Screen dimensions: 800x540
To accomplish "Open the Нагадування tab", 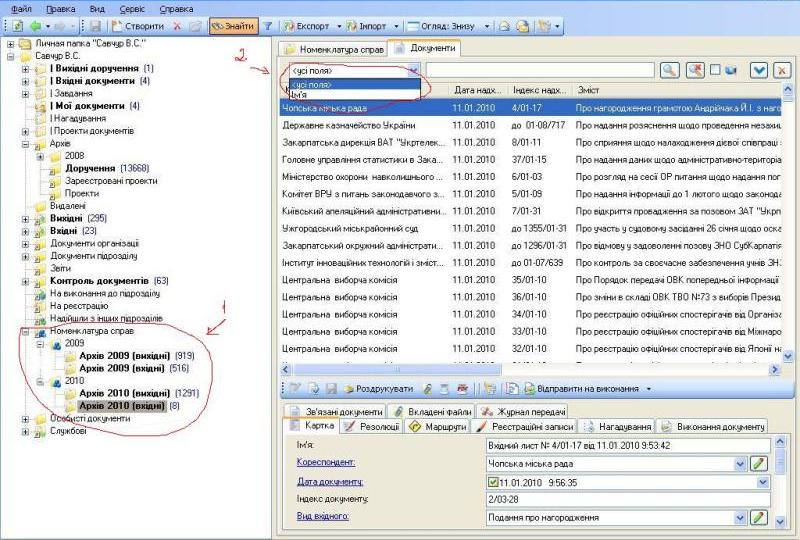I will (617, 426).
